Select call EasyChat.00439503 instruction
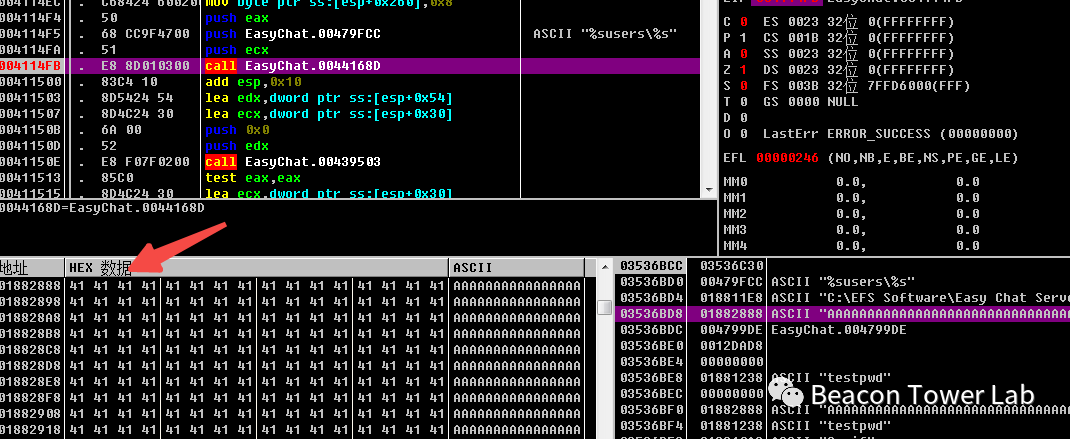This screenshot has width=1070, height=439. pyautogui.click(x=293, y=162)
